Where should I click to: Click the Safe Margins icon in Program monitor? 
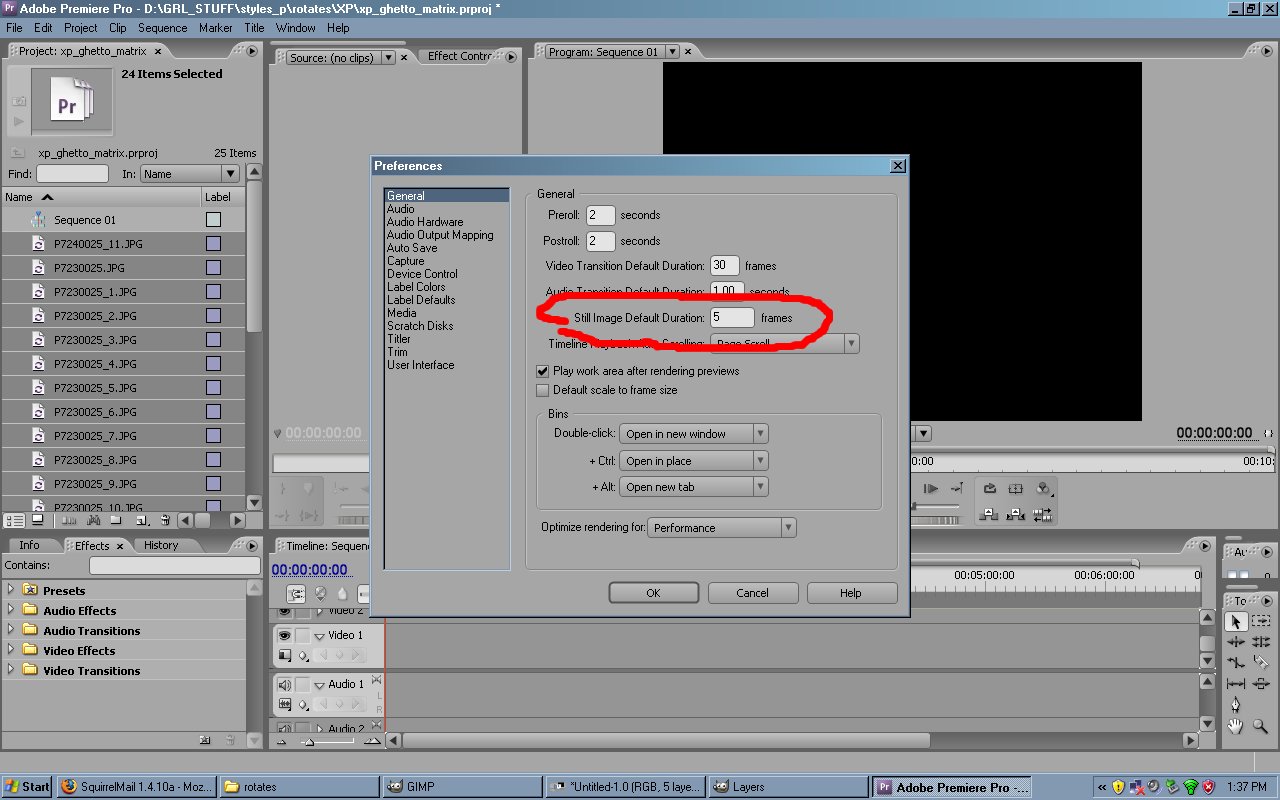(1016, 488)
